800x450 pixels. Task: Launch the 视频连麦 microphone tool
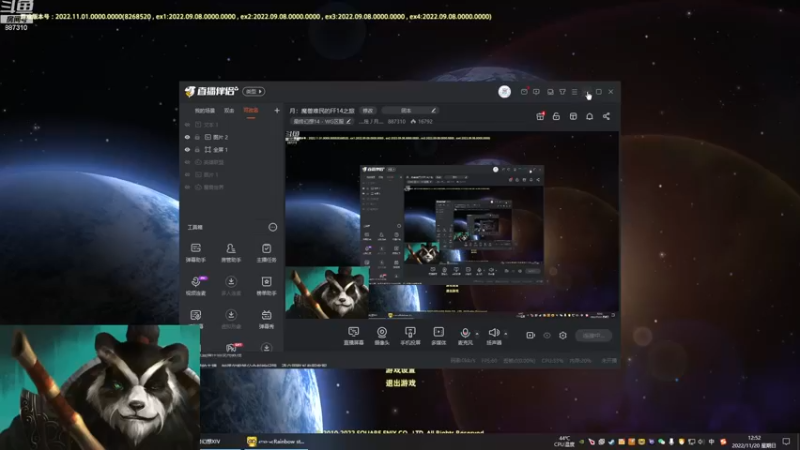[x=196, y=286]
